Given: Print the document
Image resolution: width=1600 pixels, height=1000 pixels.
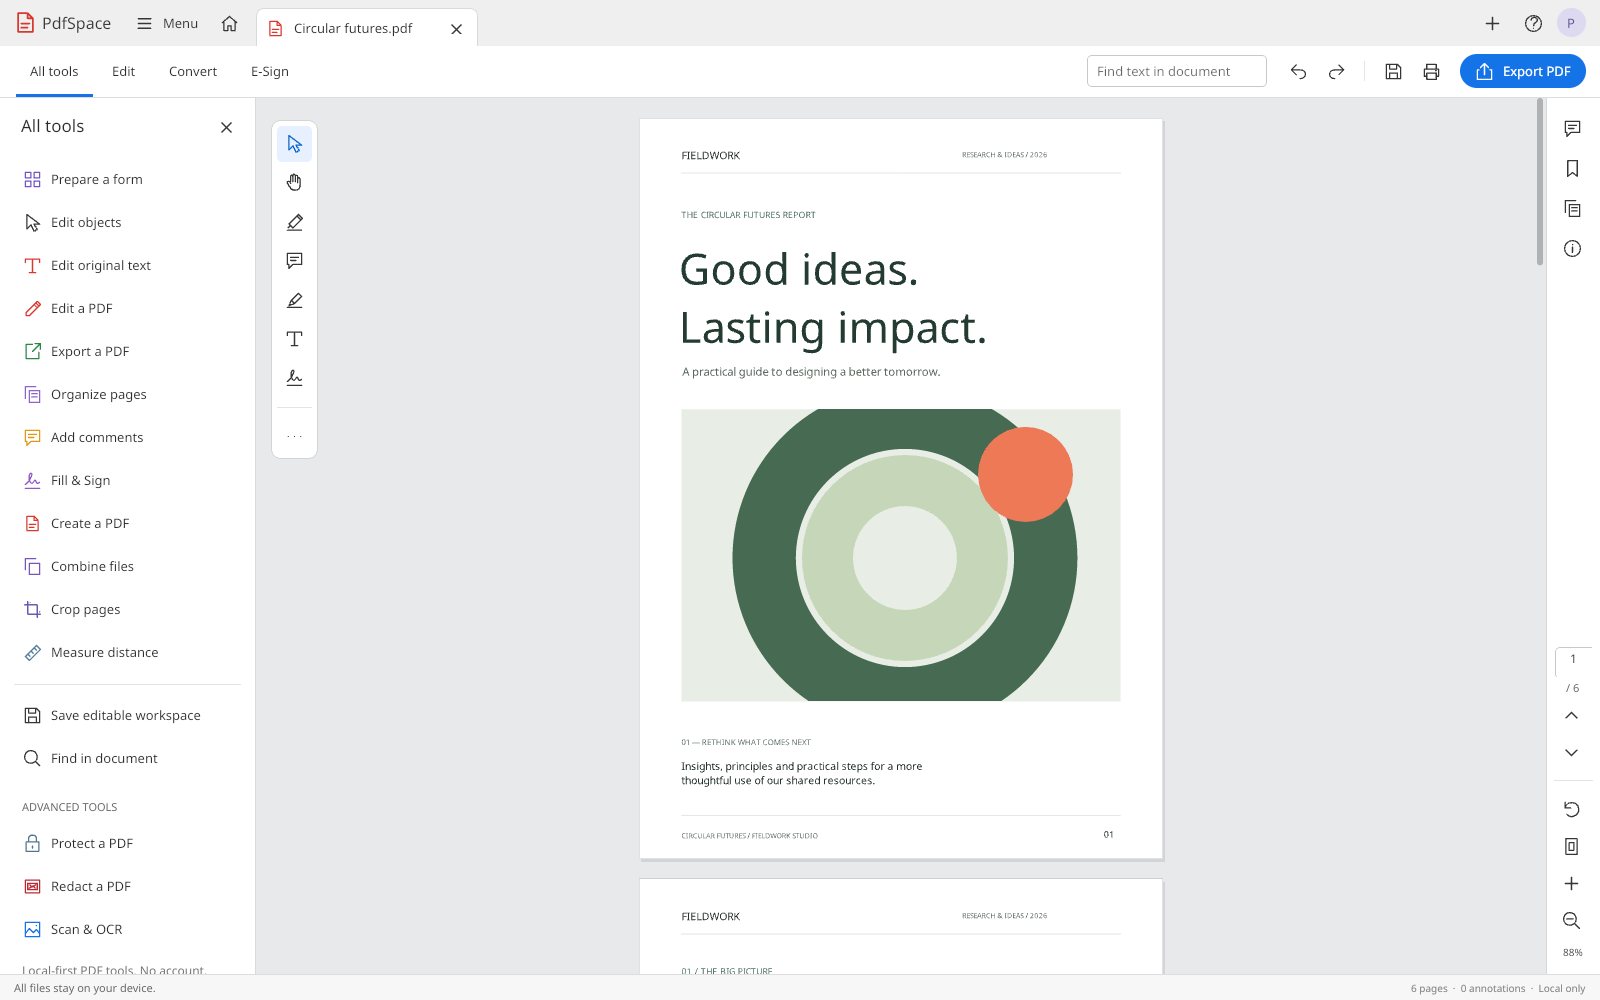Looking at the screenshot, I should tap(1431, 71).
